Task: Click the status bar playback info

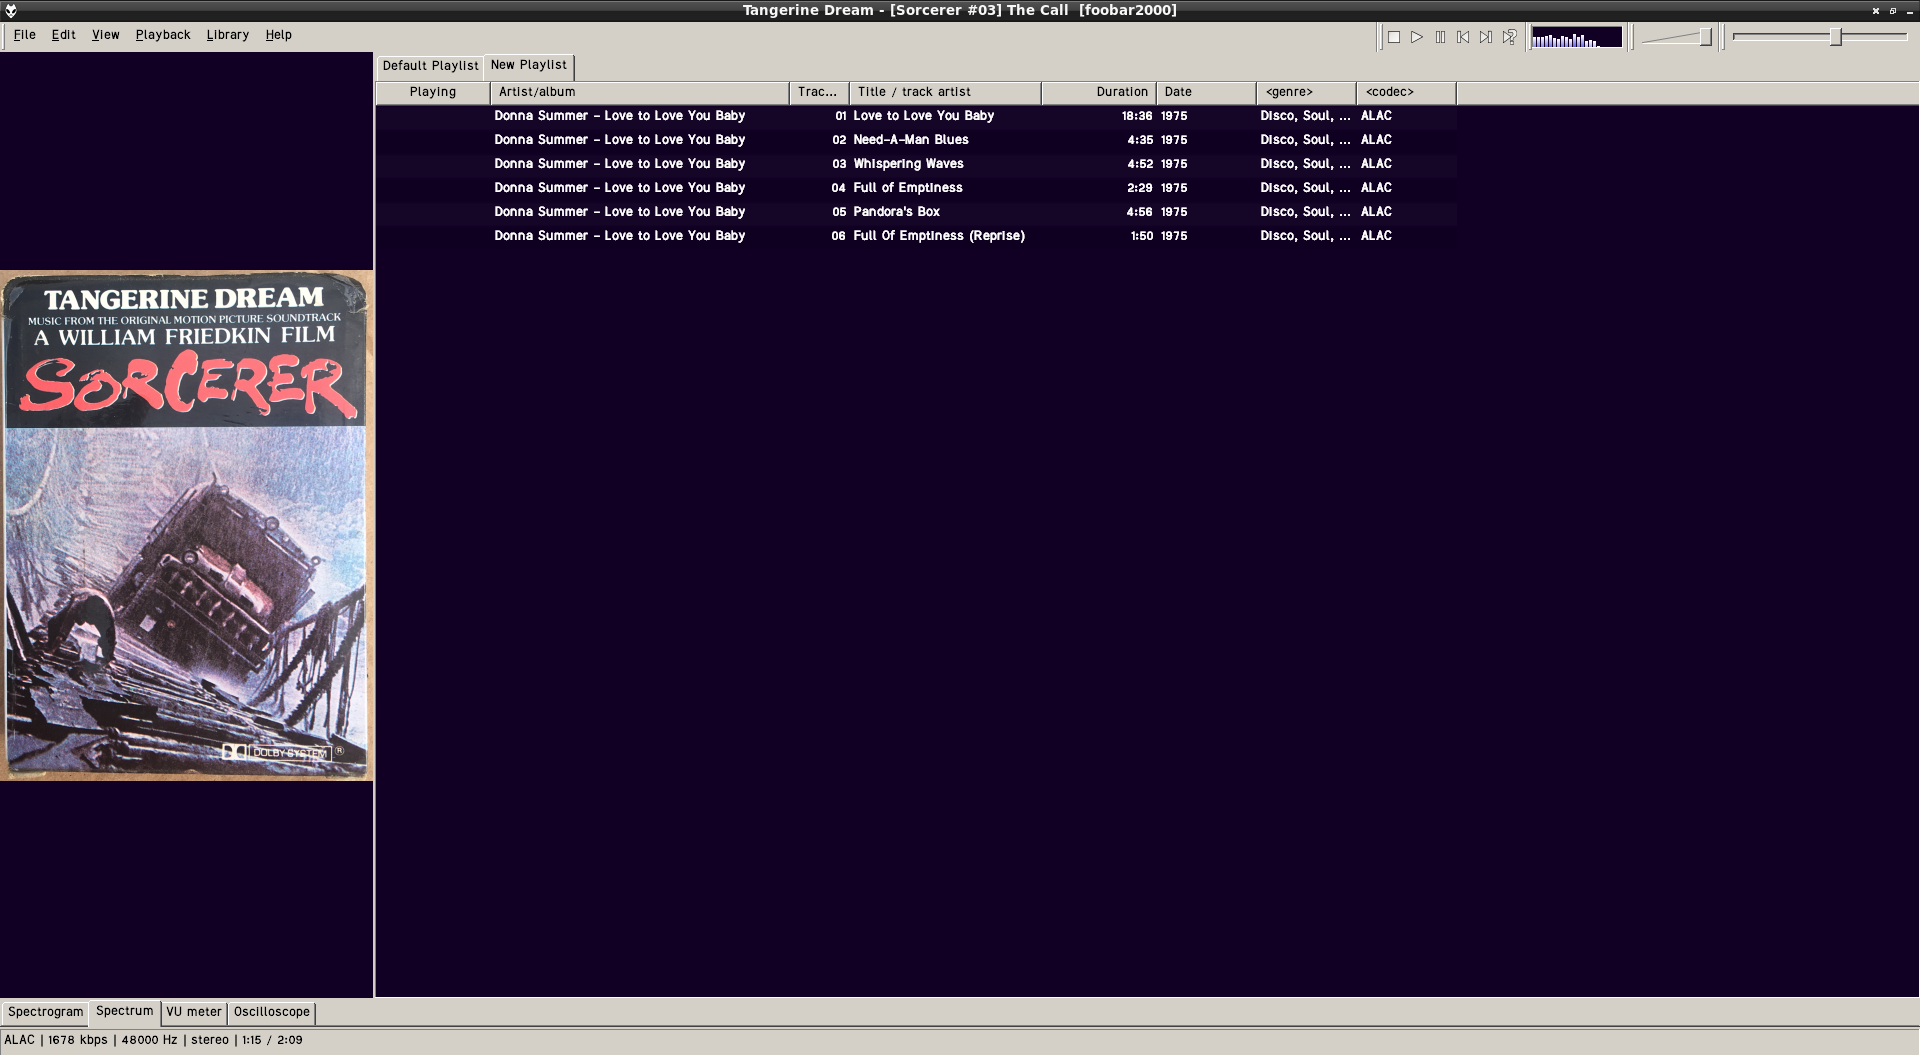Action: [153, 1040]
